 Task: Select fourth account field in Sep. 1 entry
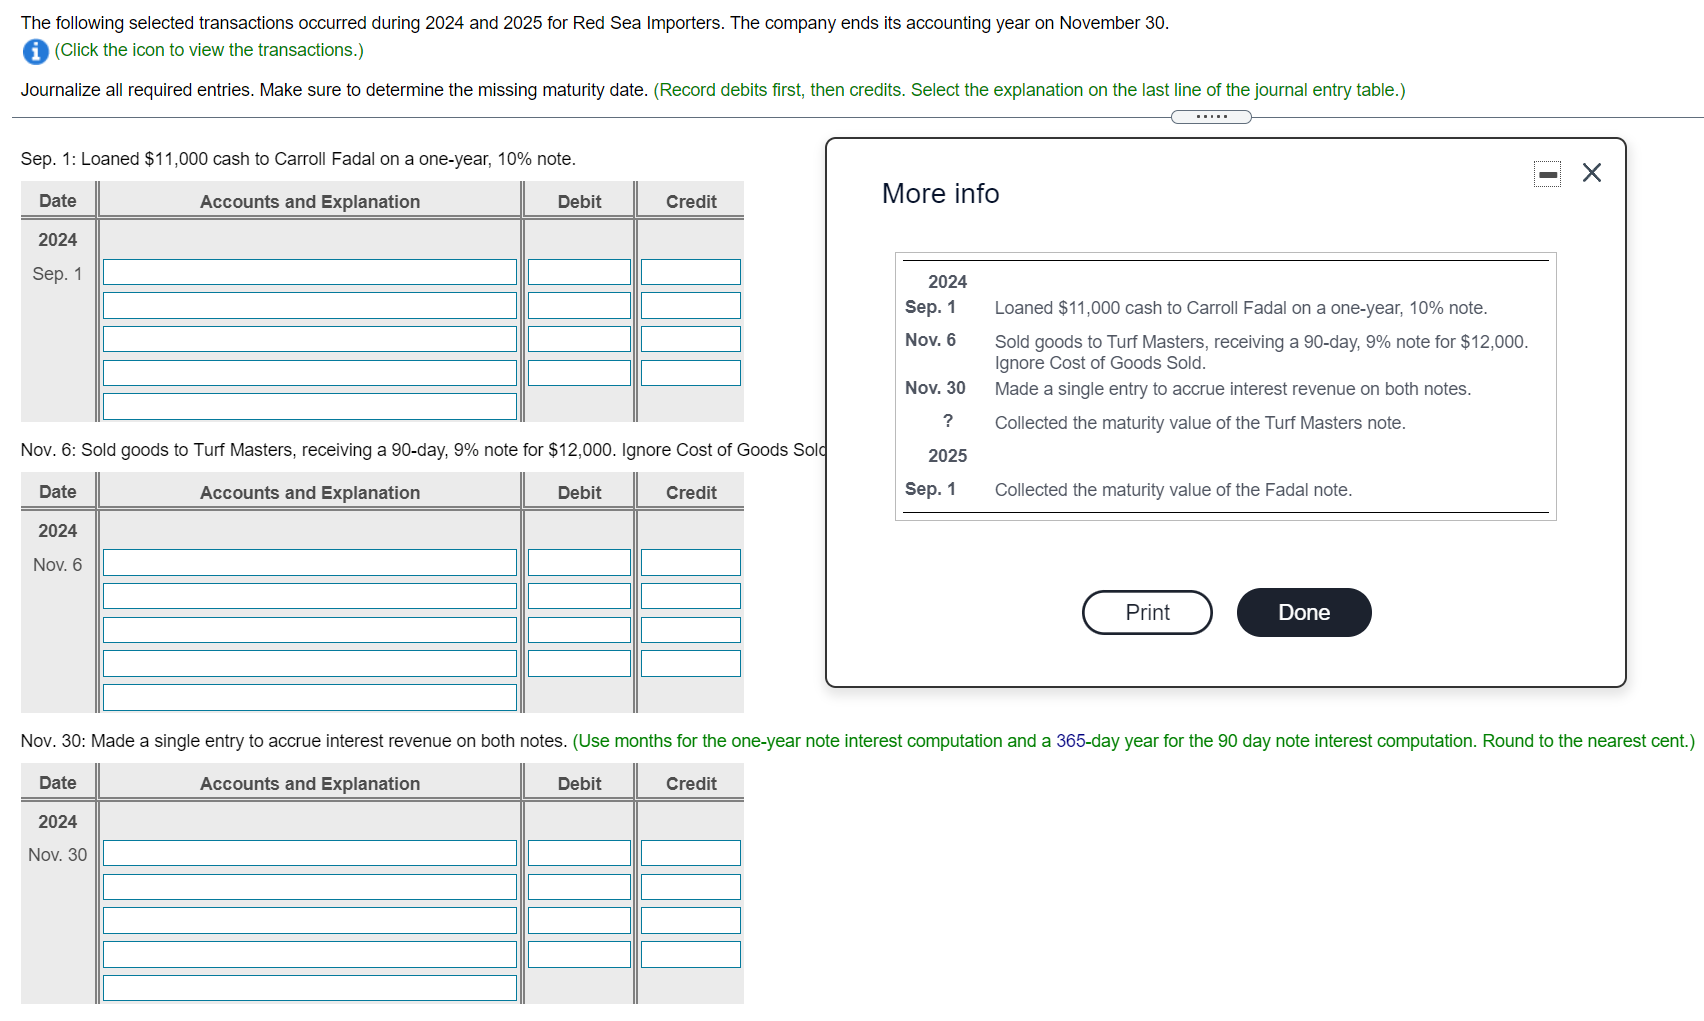[310, 373]
